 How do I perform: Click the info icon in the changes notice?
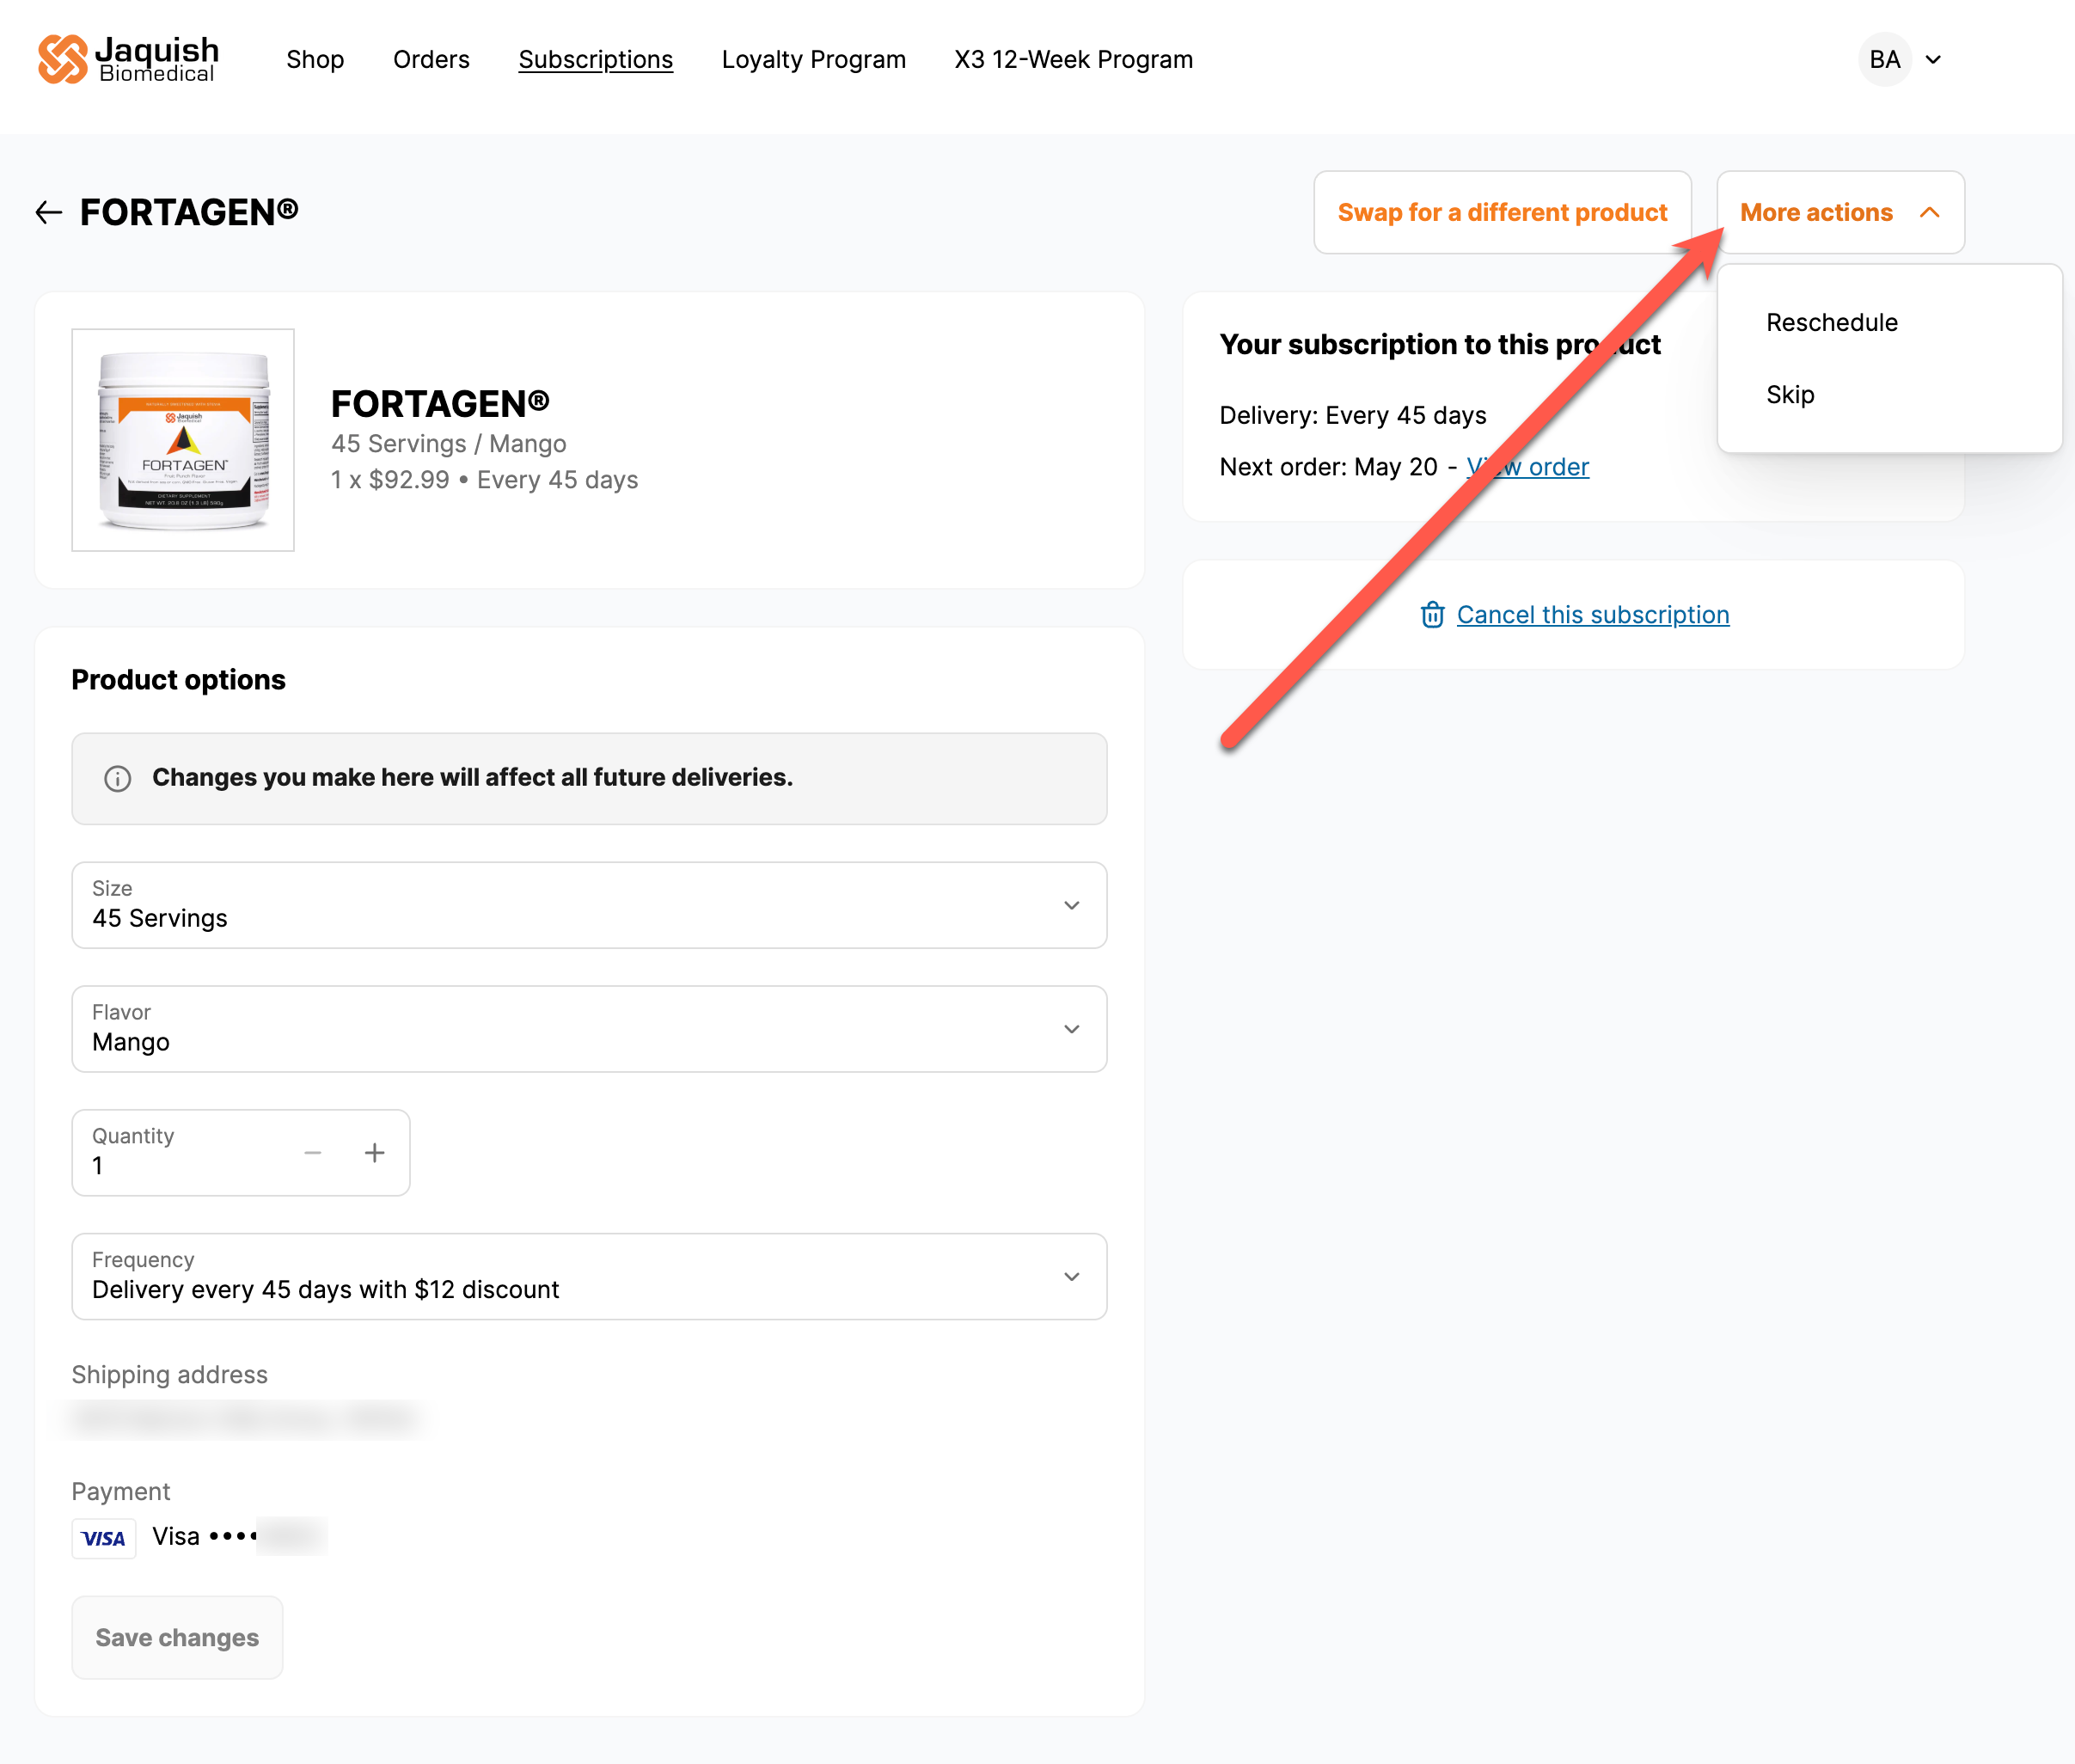[x=118, y=778]
